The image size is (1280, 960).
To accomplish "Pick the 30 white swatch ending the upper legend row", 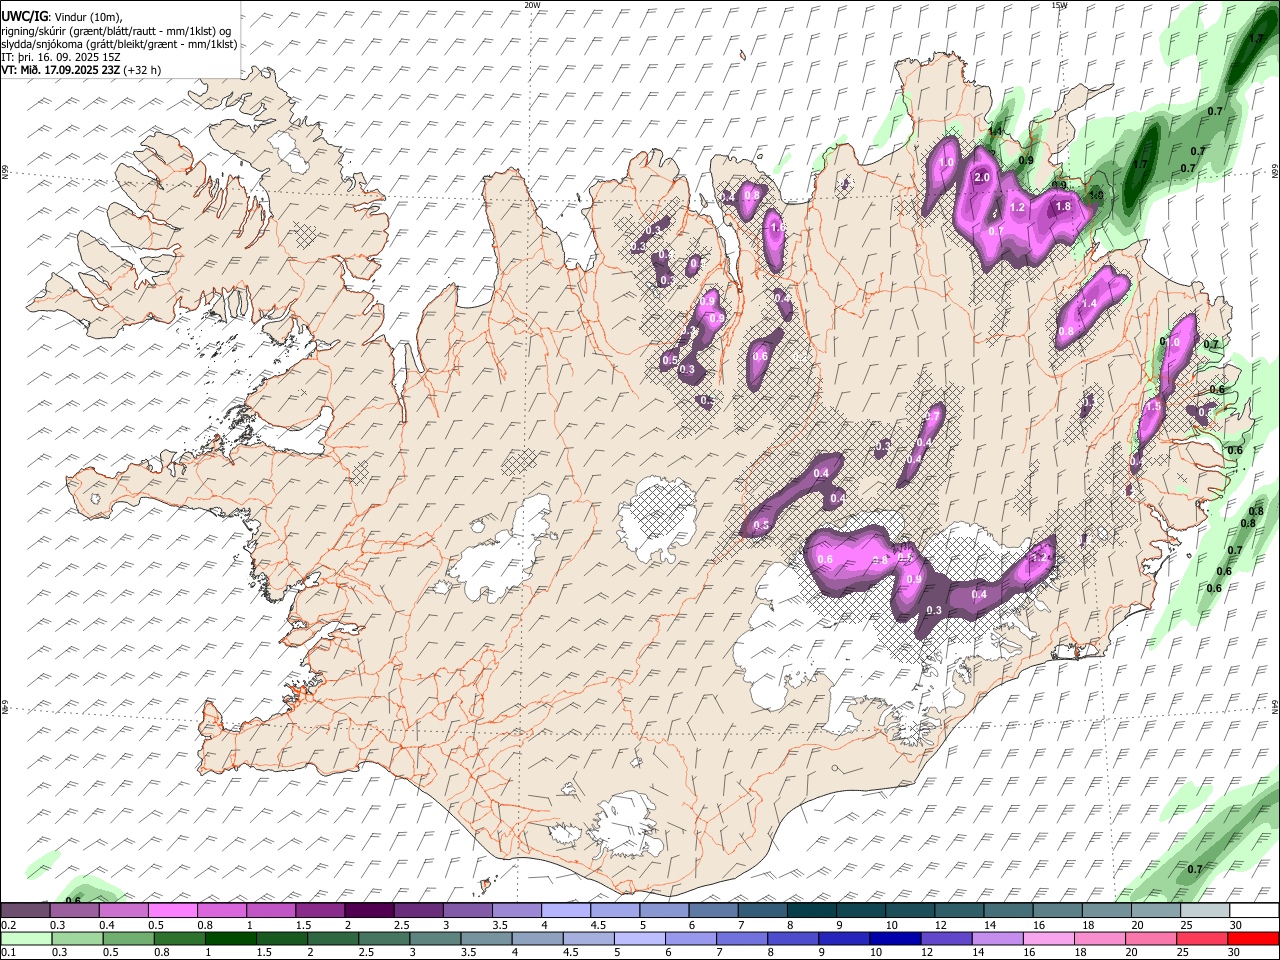I will coord(1255,910).
